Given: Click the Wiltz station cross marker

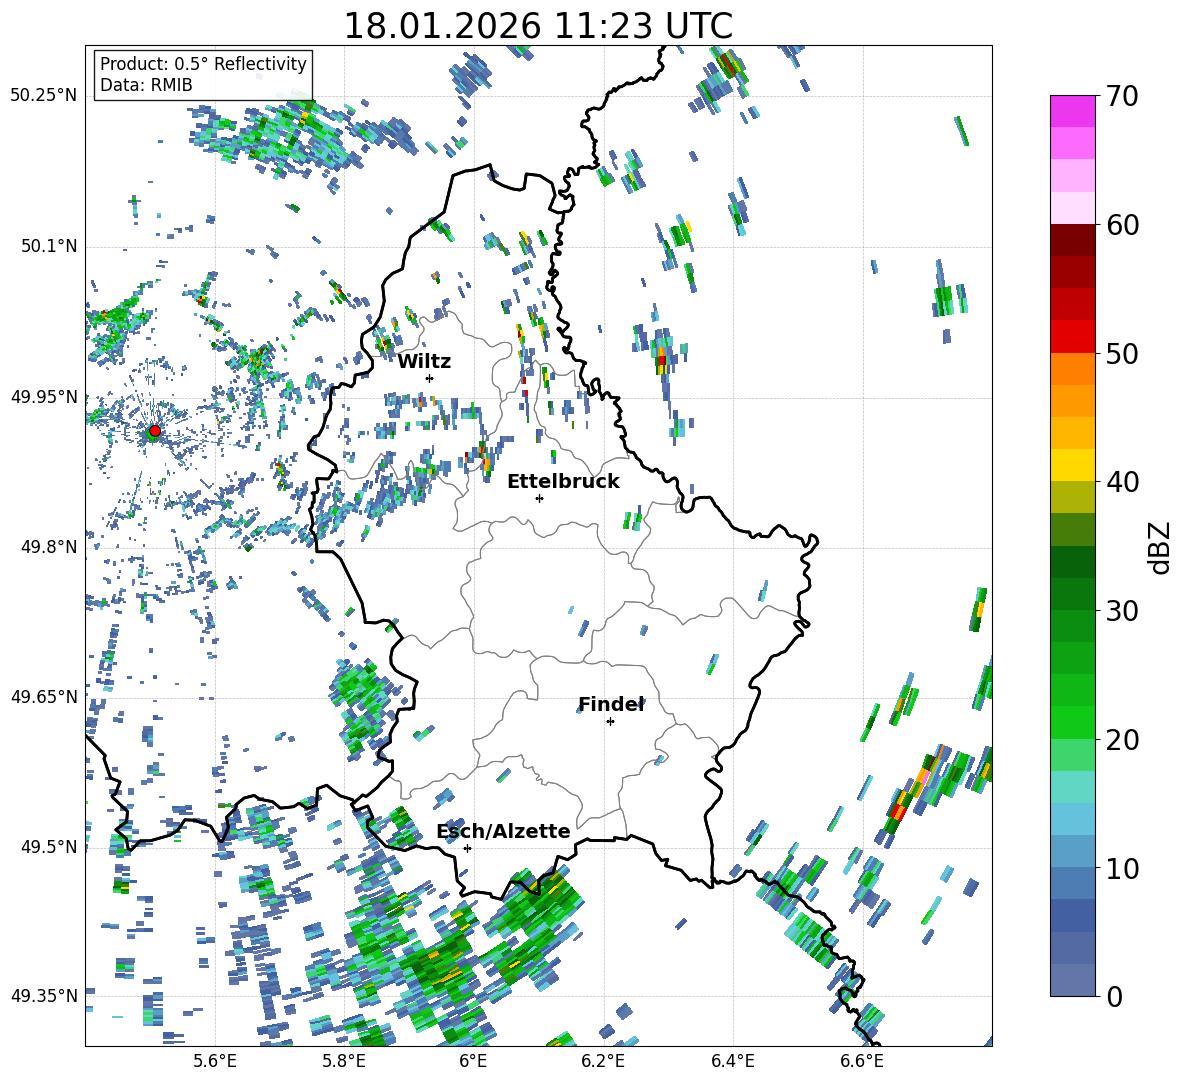Looking at the screenshot, I should (x=430, y=378).
